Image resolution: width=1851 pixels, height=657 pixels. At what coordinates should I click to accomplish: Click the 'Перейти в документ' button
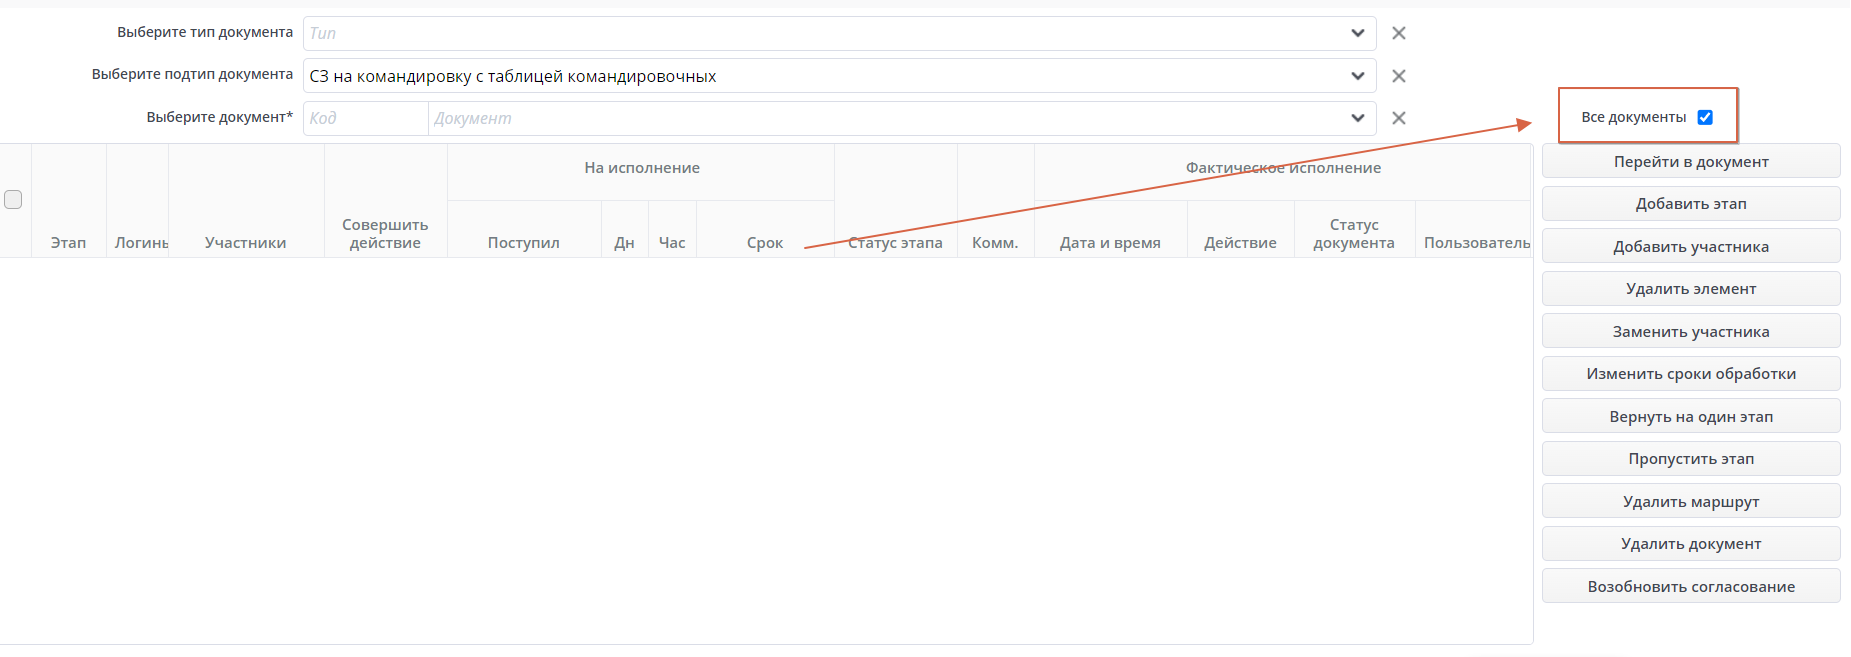point(1691,161)
